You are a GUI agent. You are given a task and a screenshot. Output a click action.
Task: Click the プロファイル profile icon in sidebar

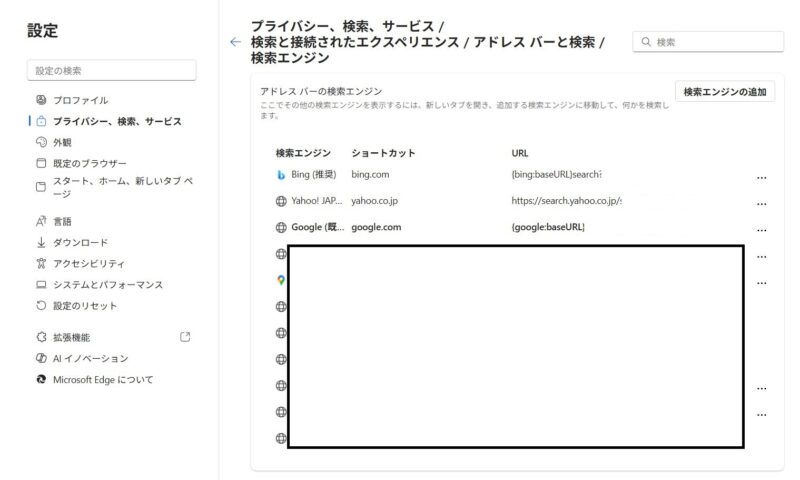pos(41,100)
